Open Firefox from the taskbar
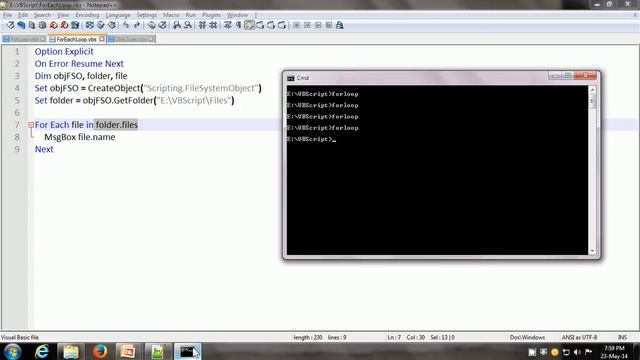This screenshot has width=640, height=360. click(x=100, y=351)
